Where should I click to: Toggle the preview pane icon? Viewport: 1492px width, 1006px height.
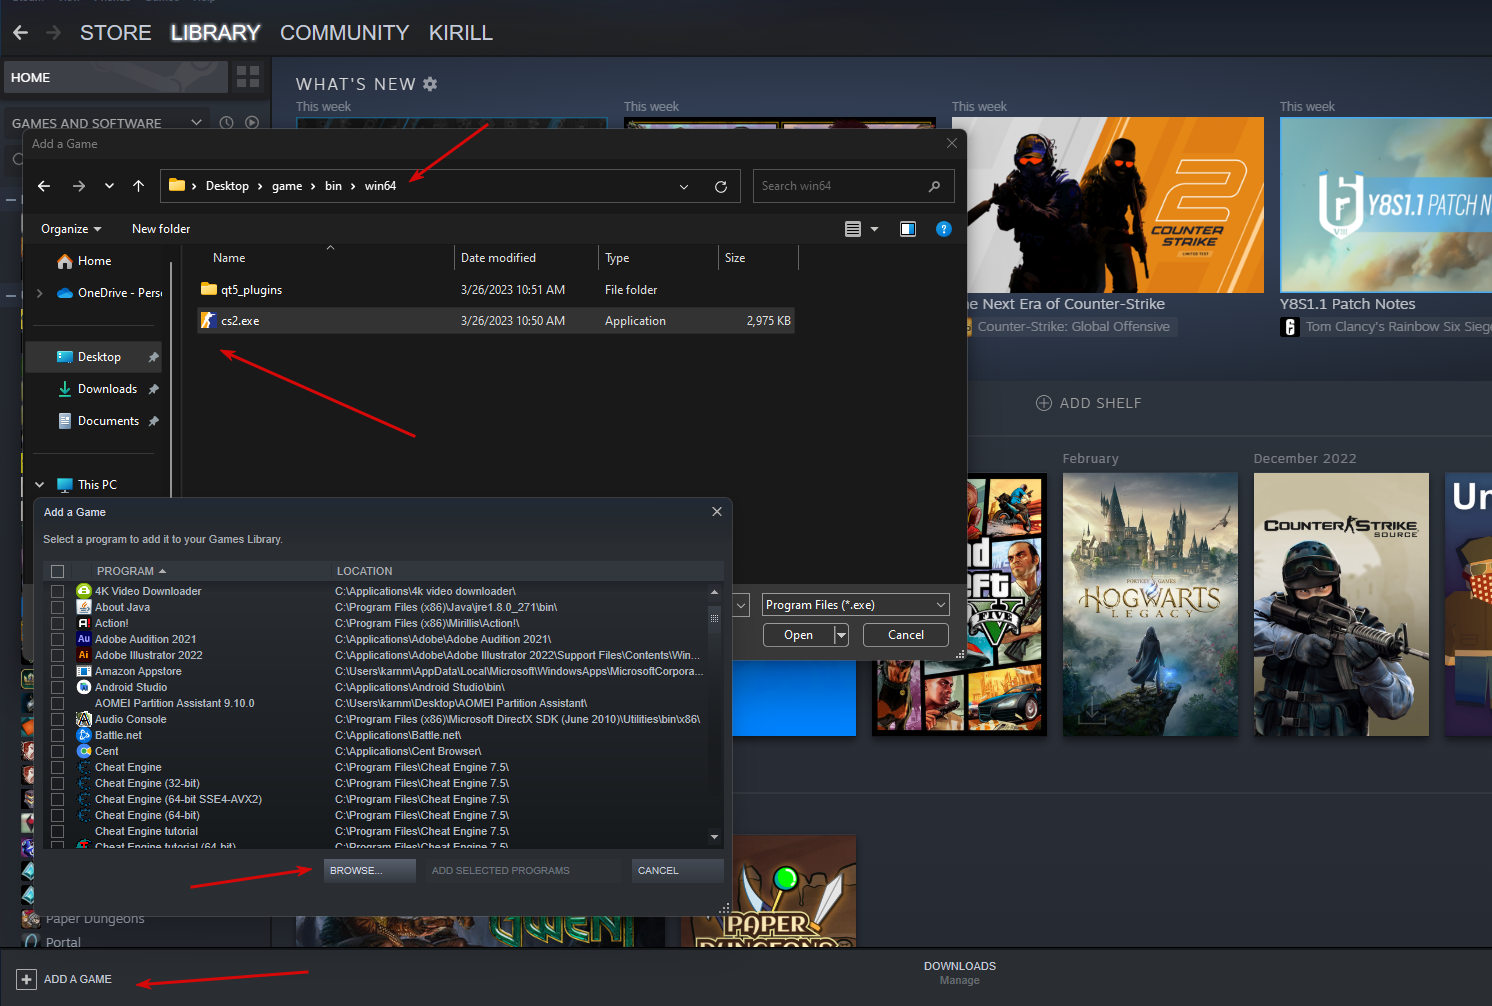point(908,229)
